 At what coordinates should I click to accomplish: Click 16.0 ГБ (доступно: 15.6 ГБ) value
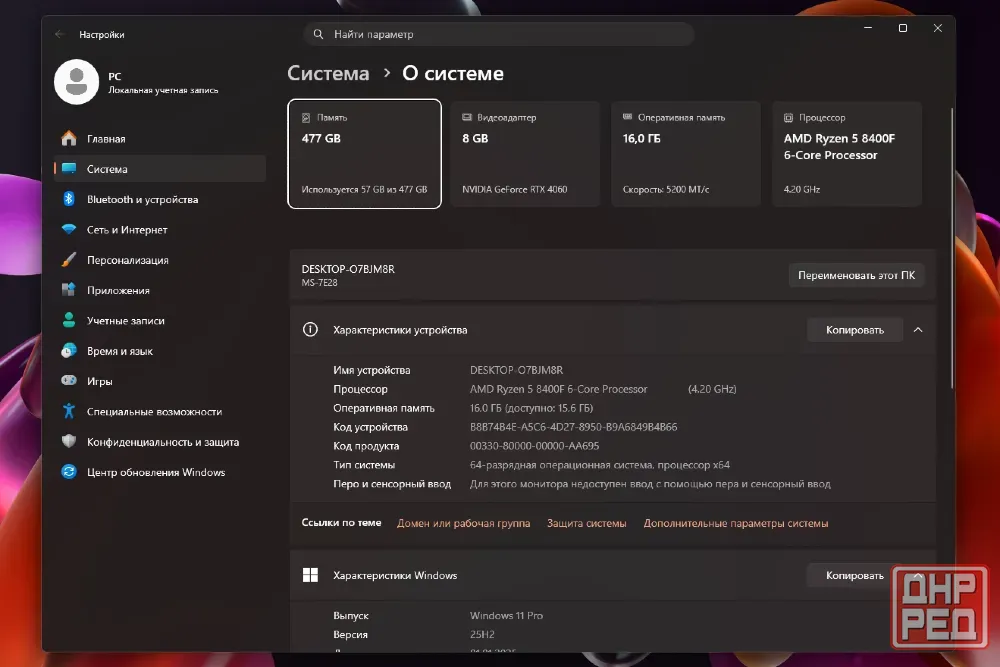[x=531, y=408]
